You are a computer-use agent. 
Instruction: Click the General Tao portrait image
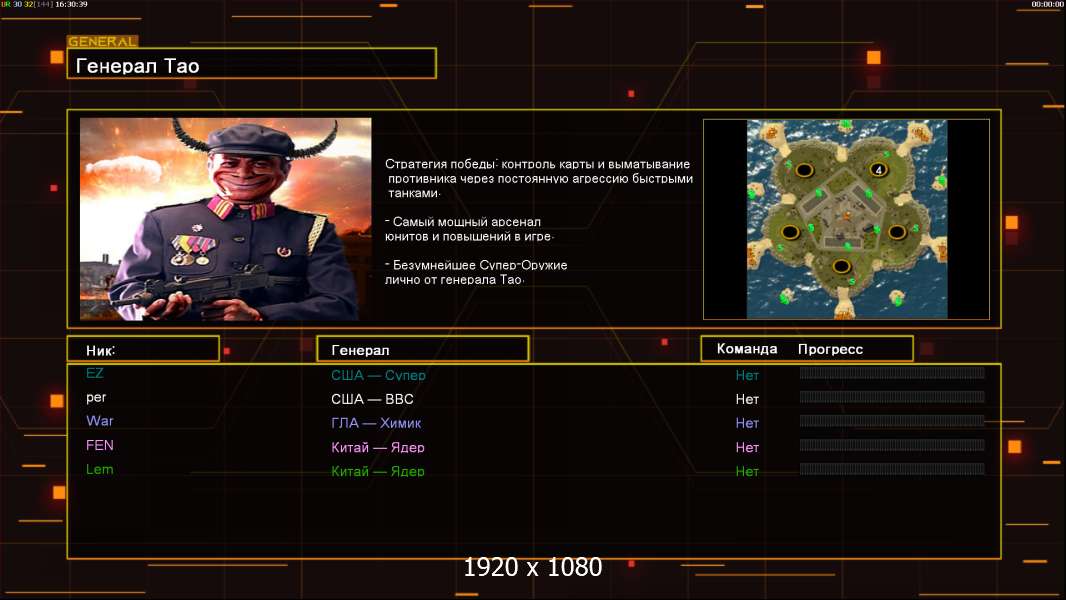226,219
